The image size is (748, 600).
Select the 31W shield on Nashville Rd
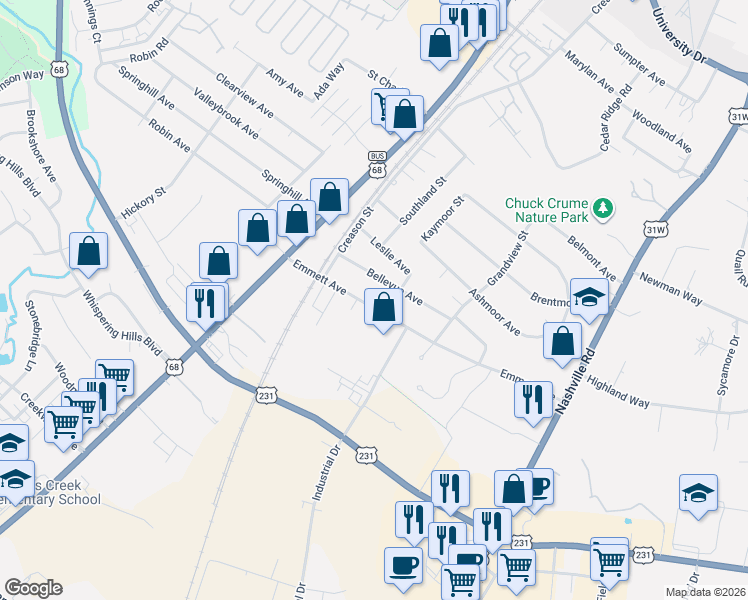655,230
